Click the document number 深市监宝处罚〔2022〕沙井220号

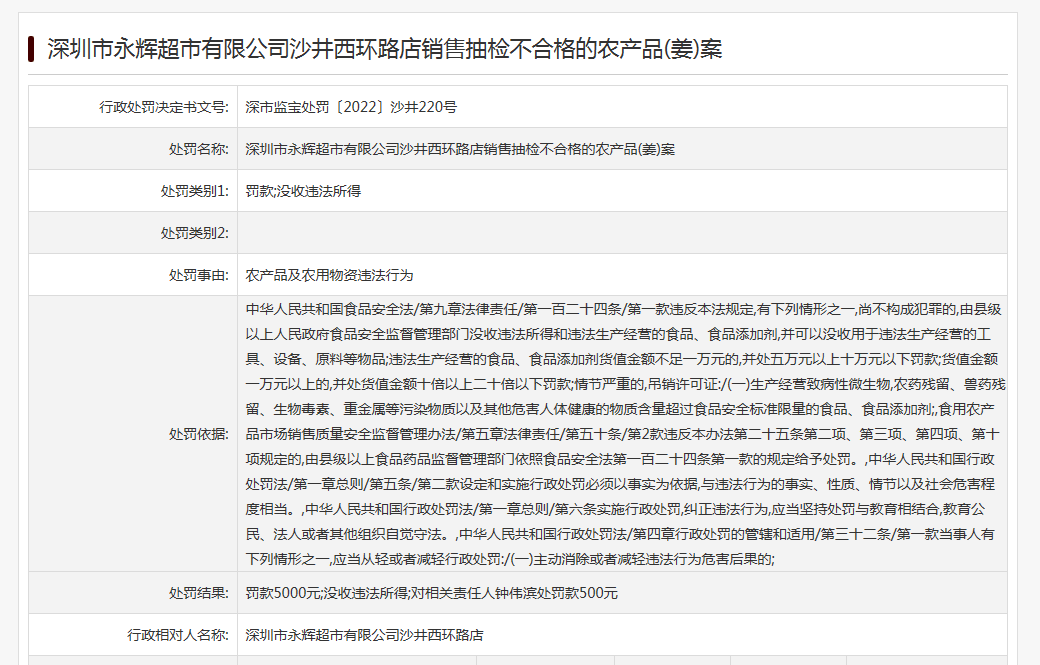click(x=351, y=107)
